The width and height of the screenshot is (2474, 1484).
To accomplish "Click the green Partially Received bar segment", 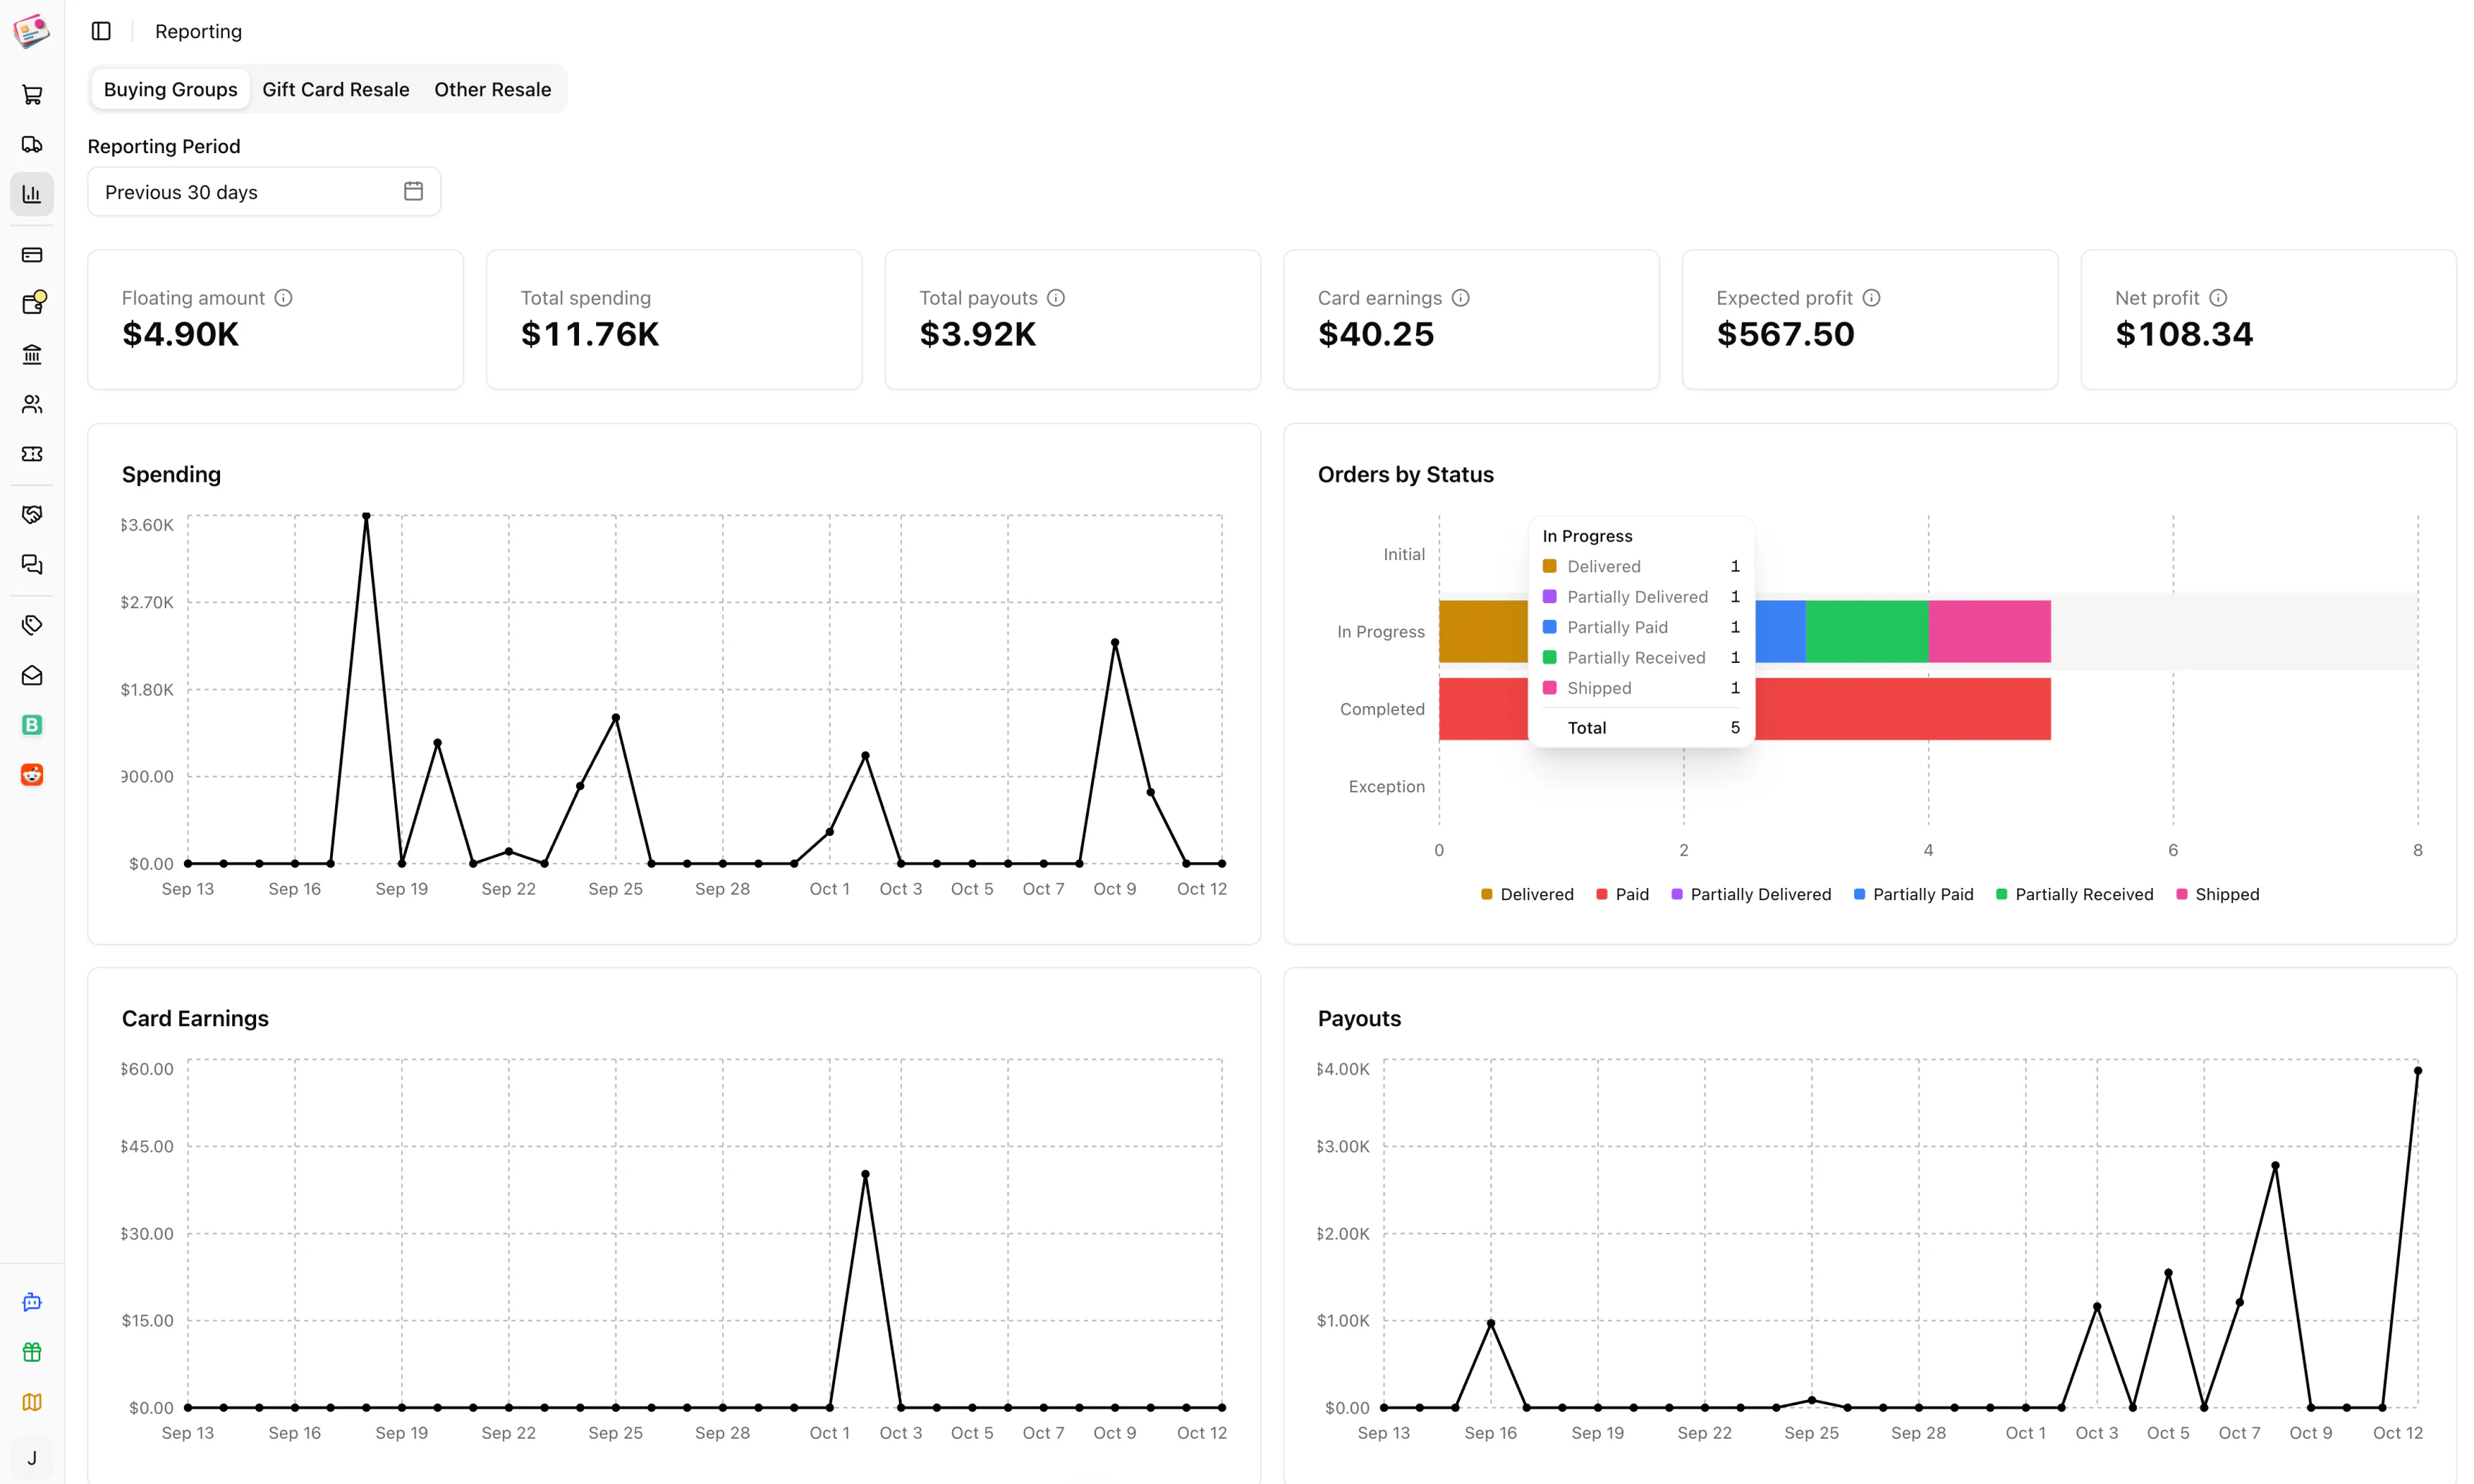I will tap(1867, 631).
